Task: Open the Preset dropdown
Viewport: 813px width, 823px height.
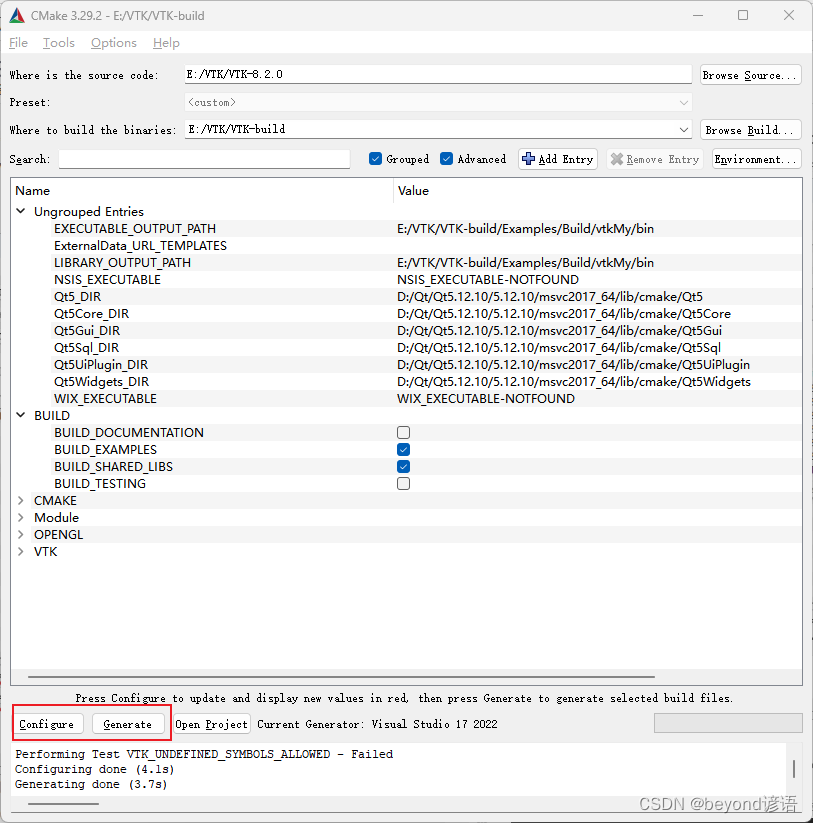Action: click(x=683, y=102)
